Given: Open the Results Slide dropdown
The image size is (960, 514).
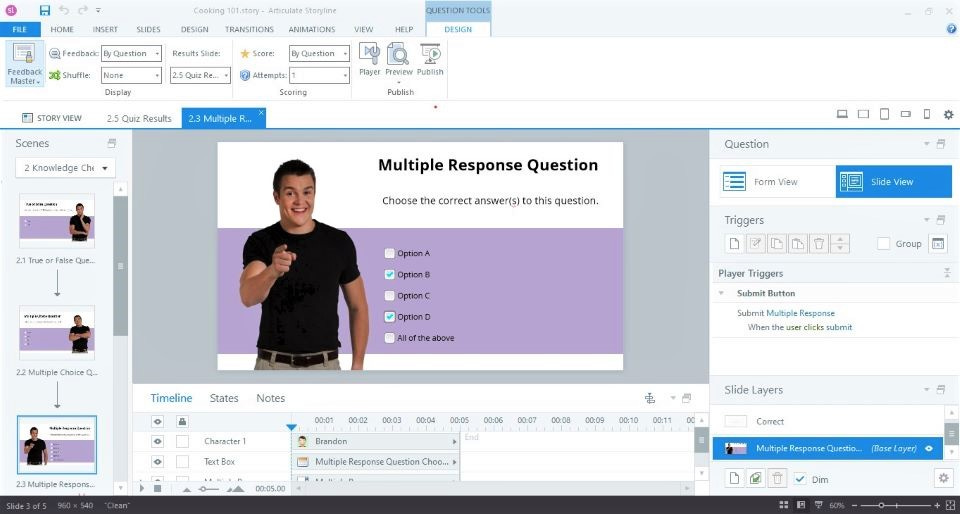Looking at the screenshot, I should pyautogui.click(x=200, y=75).
